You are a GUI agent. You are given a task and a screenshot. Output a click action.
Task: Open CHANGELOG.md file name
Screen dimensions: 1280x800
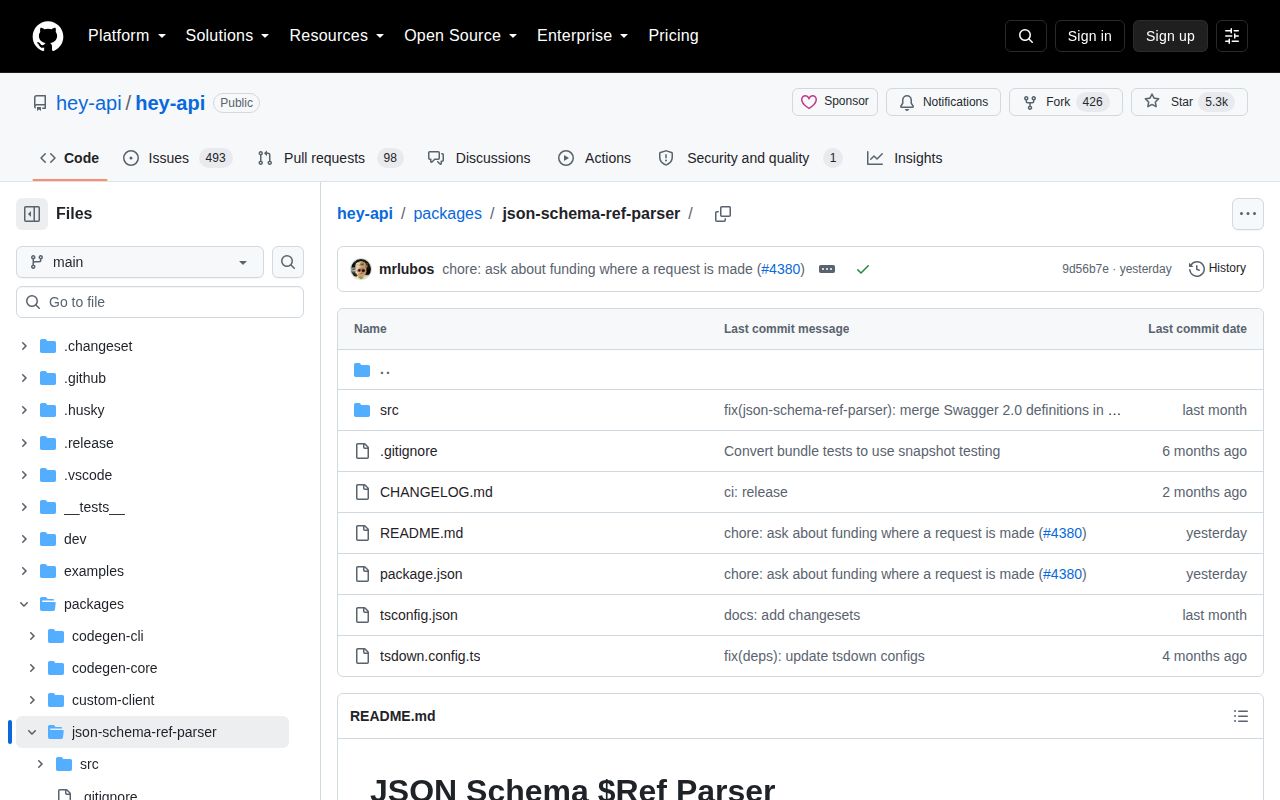(436, 492)
